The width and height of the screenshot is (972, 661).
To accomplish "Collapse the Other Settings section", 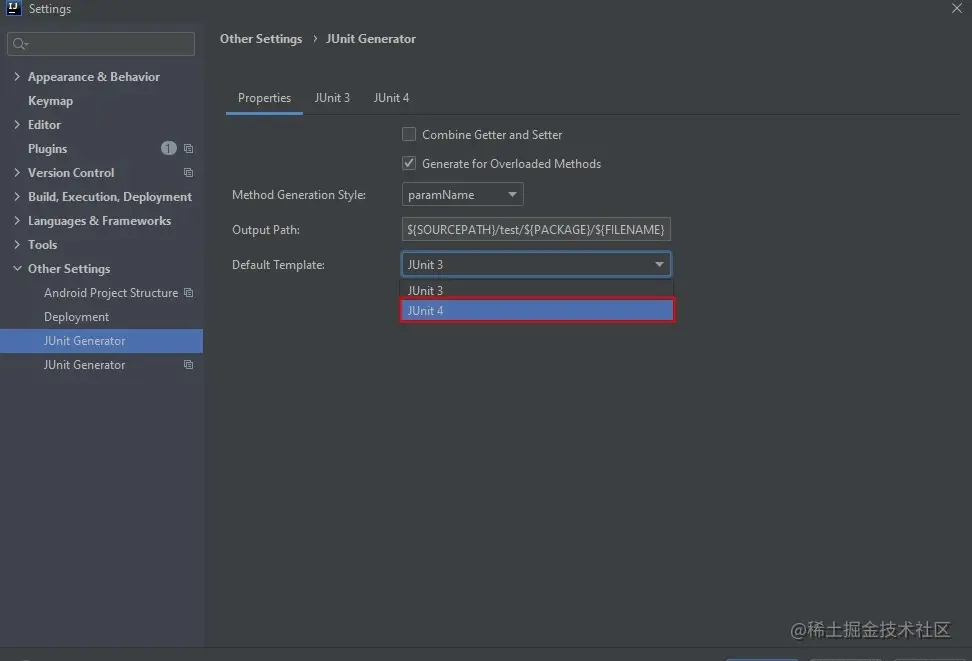I will click(x=17, y=269).
